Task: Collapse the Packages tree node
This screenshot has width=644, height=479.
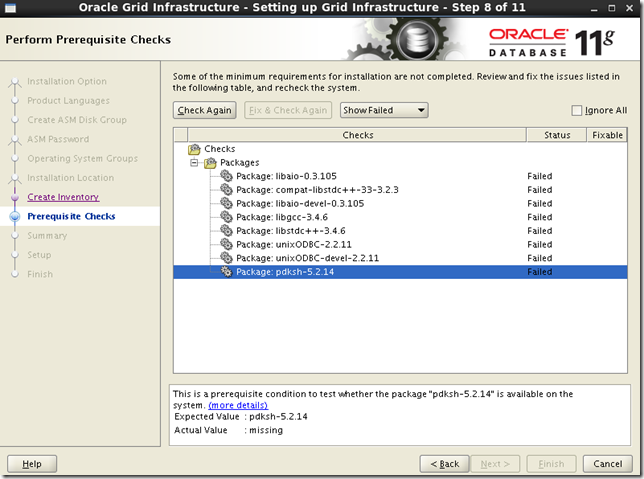Action: coord(194,163)
